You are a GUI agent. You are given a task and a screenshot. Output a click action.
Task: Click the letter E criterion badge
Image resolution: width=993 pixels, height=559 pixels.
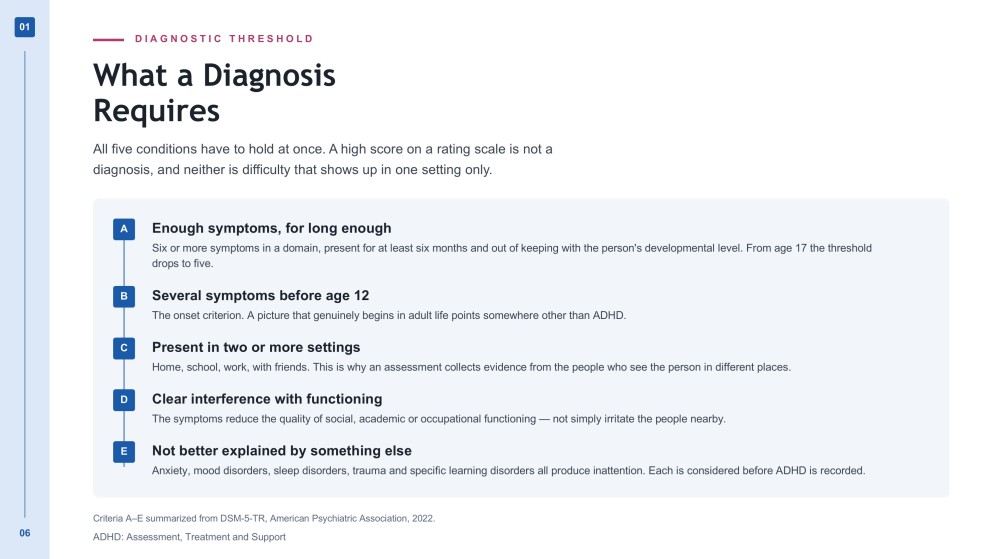click(124, 452)
